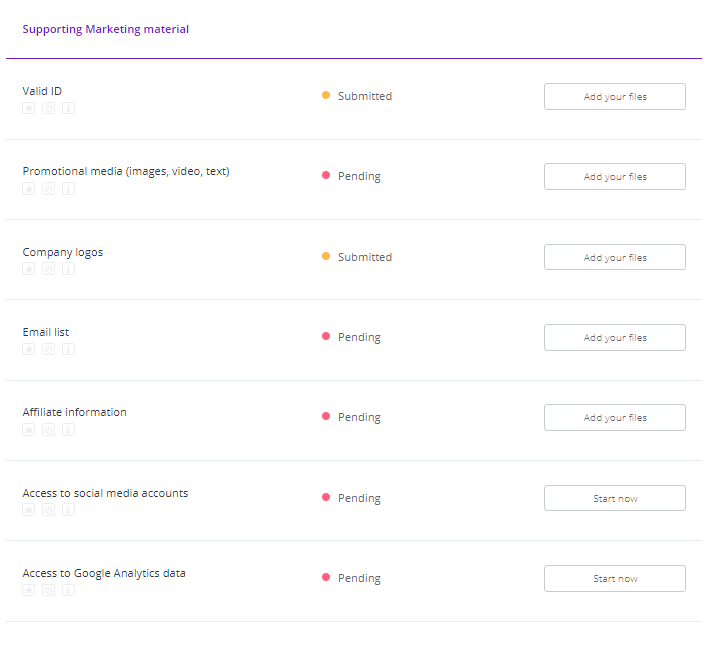Mark Email list with the star icon

(29, 349)
